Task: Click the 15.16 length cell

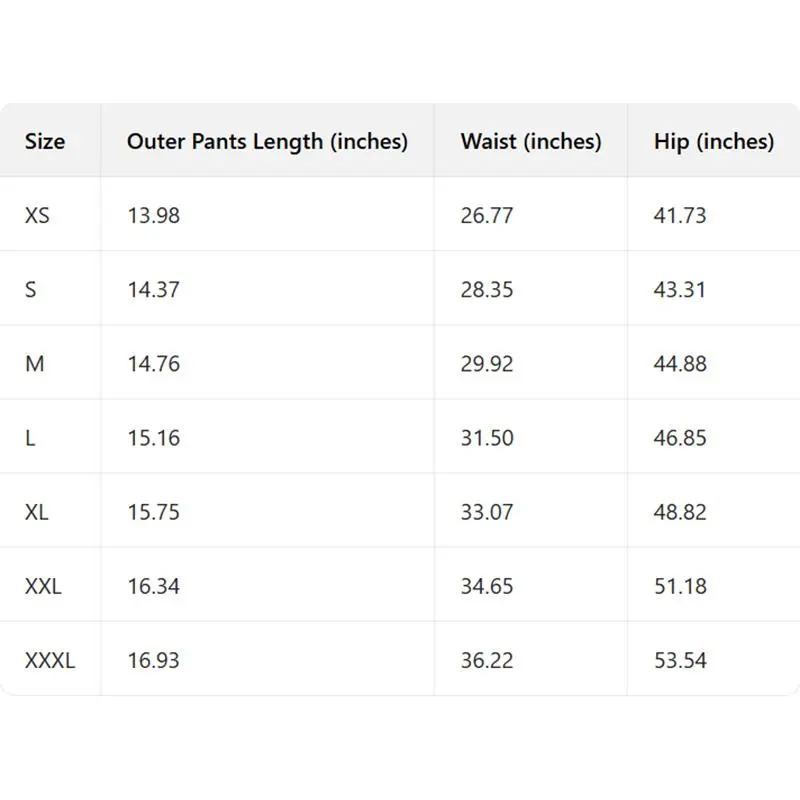Action: 154,438
